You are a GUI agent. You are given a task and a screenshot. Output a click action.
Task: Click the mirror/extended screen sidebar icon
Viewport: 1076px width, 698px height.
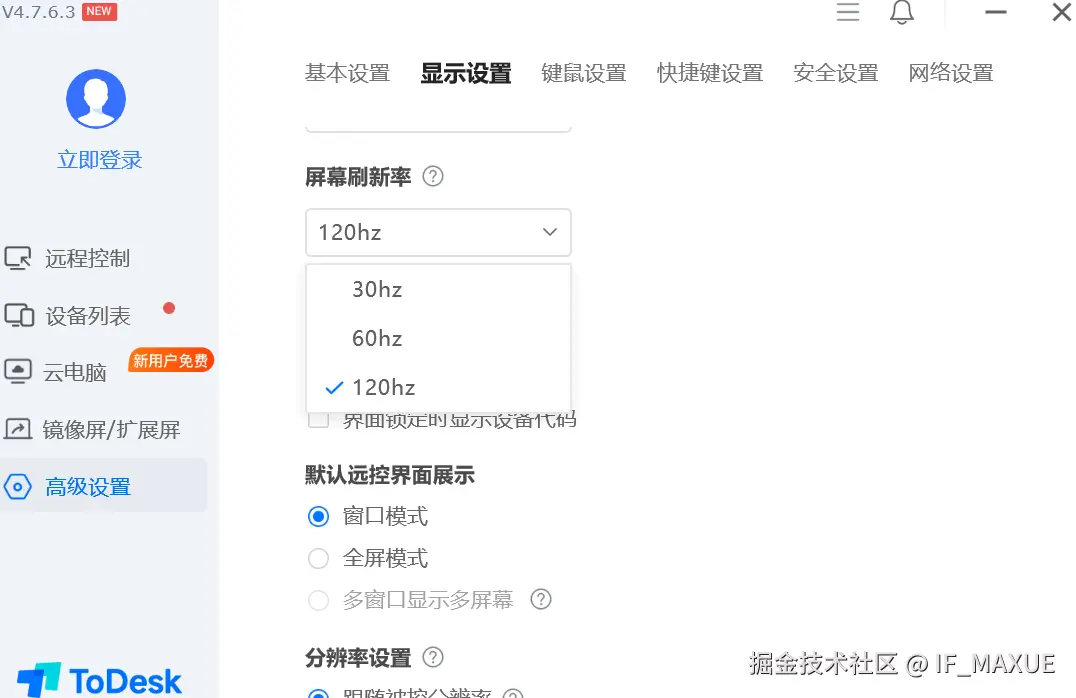coord(18,429)
